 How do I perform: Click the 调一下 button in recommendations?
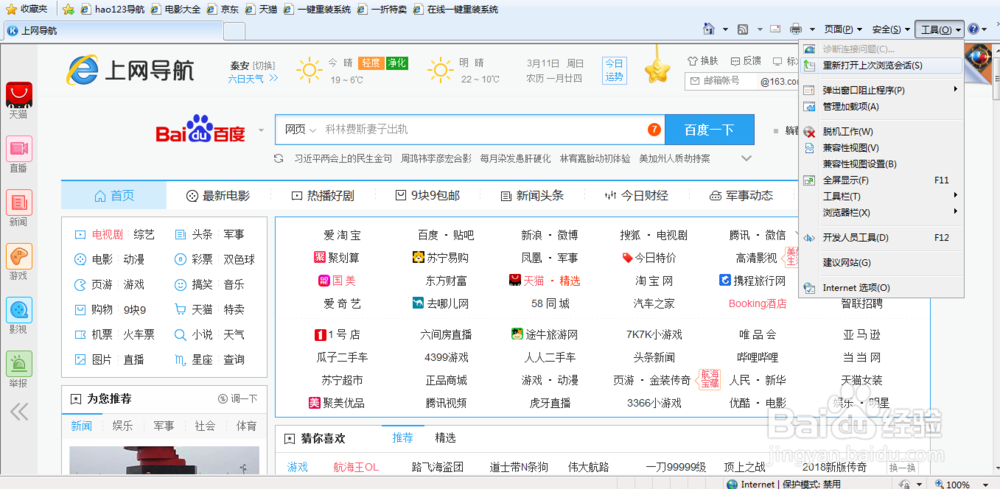[x=238, y=398]
